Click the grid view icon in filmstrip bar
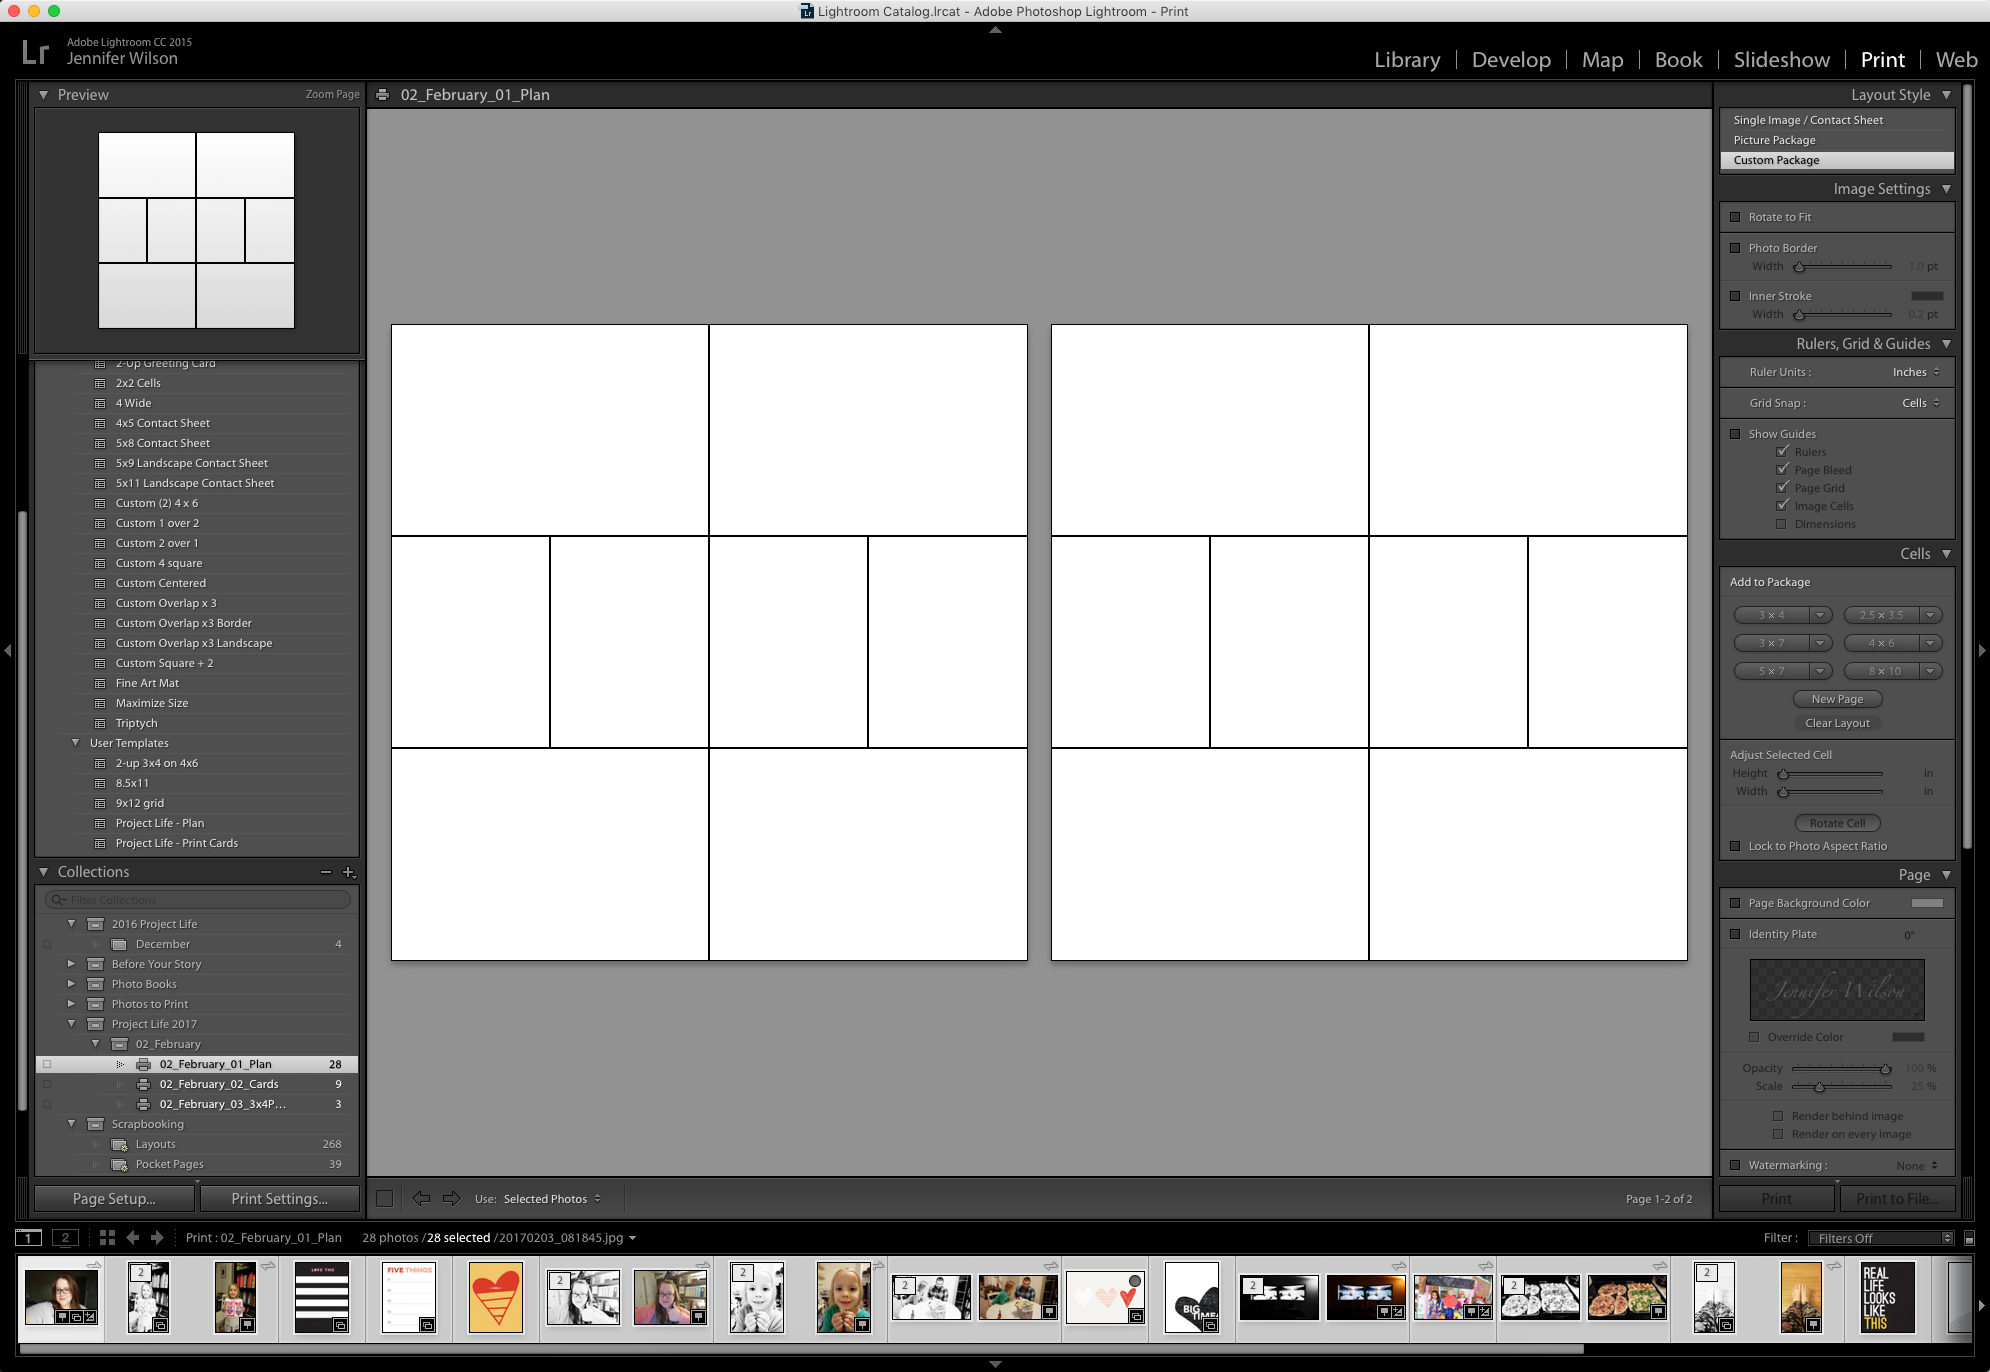This screenshot has width=1990, height=1372. click(108, 1237)
